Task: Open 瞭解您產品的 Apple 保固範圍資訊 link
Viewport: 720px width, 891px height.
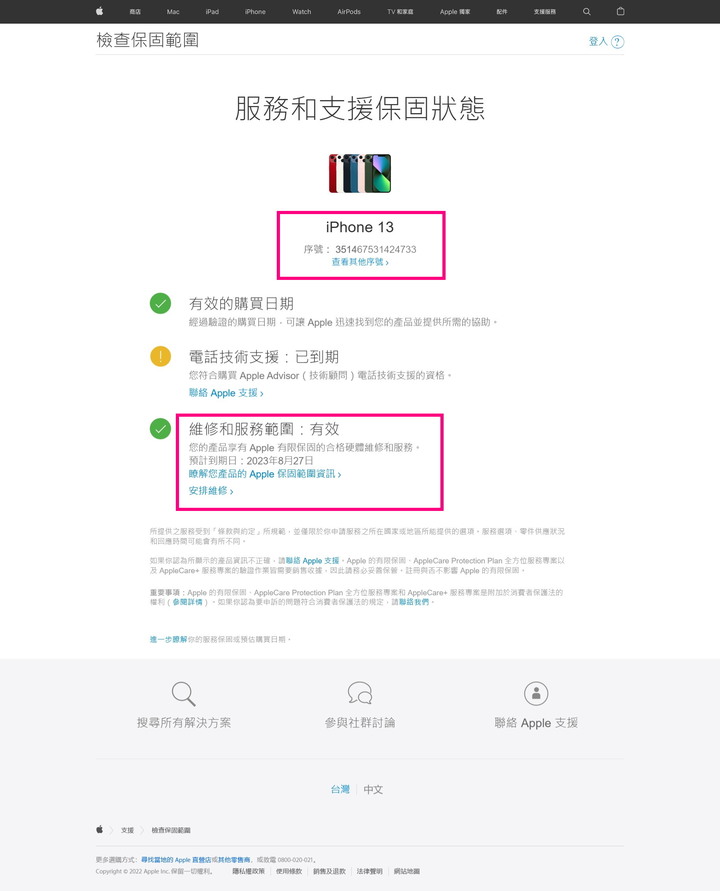Action: (x=265, y=474)
